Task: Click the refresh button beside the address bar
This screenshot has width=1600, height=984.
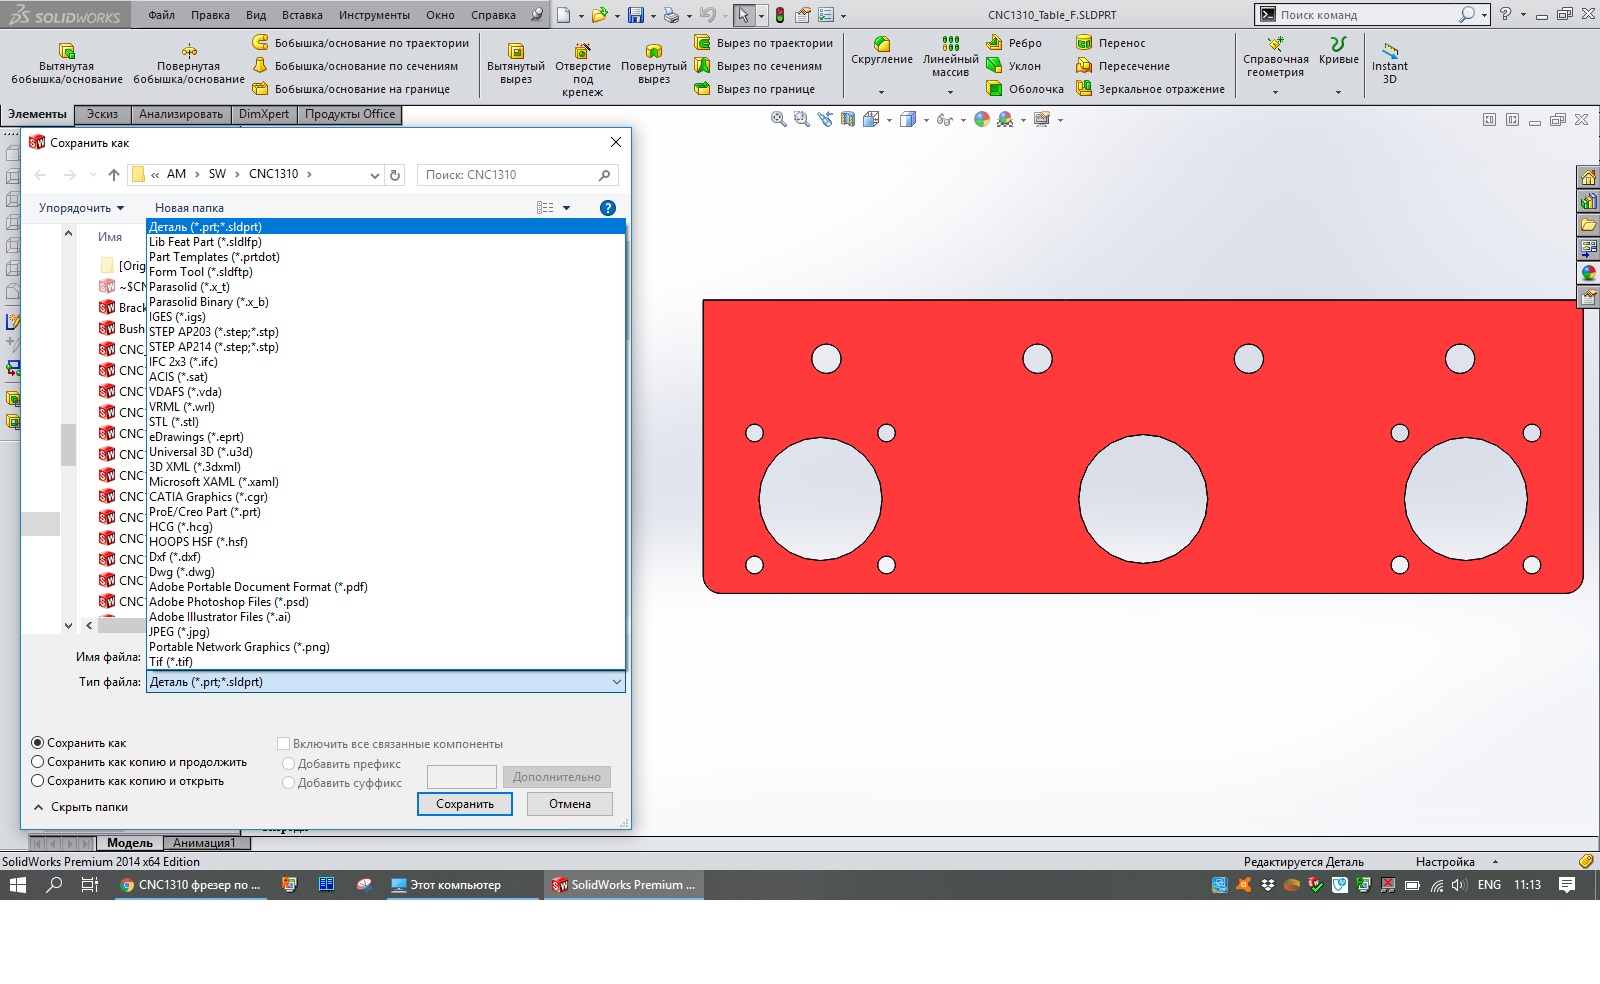Action: 395,175
